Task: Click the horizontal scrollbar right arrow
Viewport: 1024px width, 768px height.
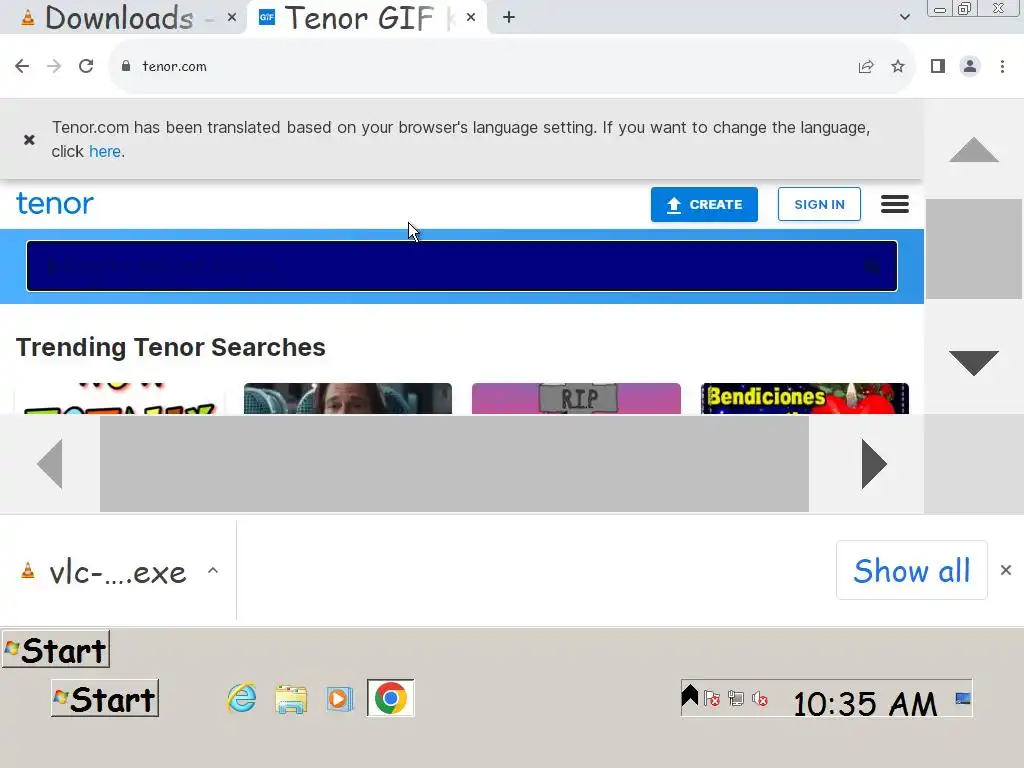Action: (x=874, y=464)
